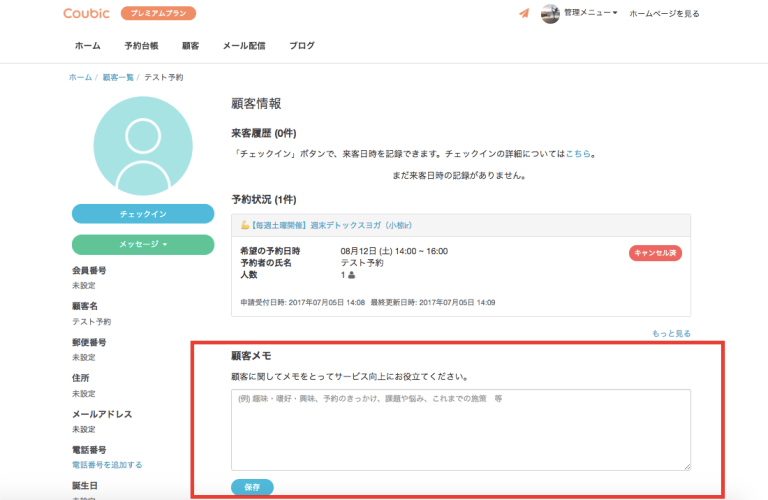The image size is (768, 500).
Task: Open the メール配信 navigation tab
Action: click(x=244, y=46)
